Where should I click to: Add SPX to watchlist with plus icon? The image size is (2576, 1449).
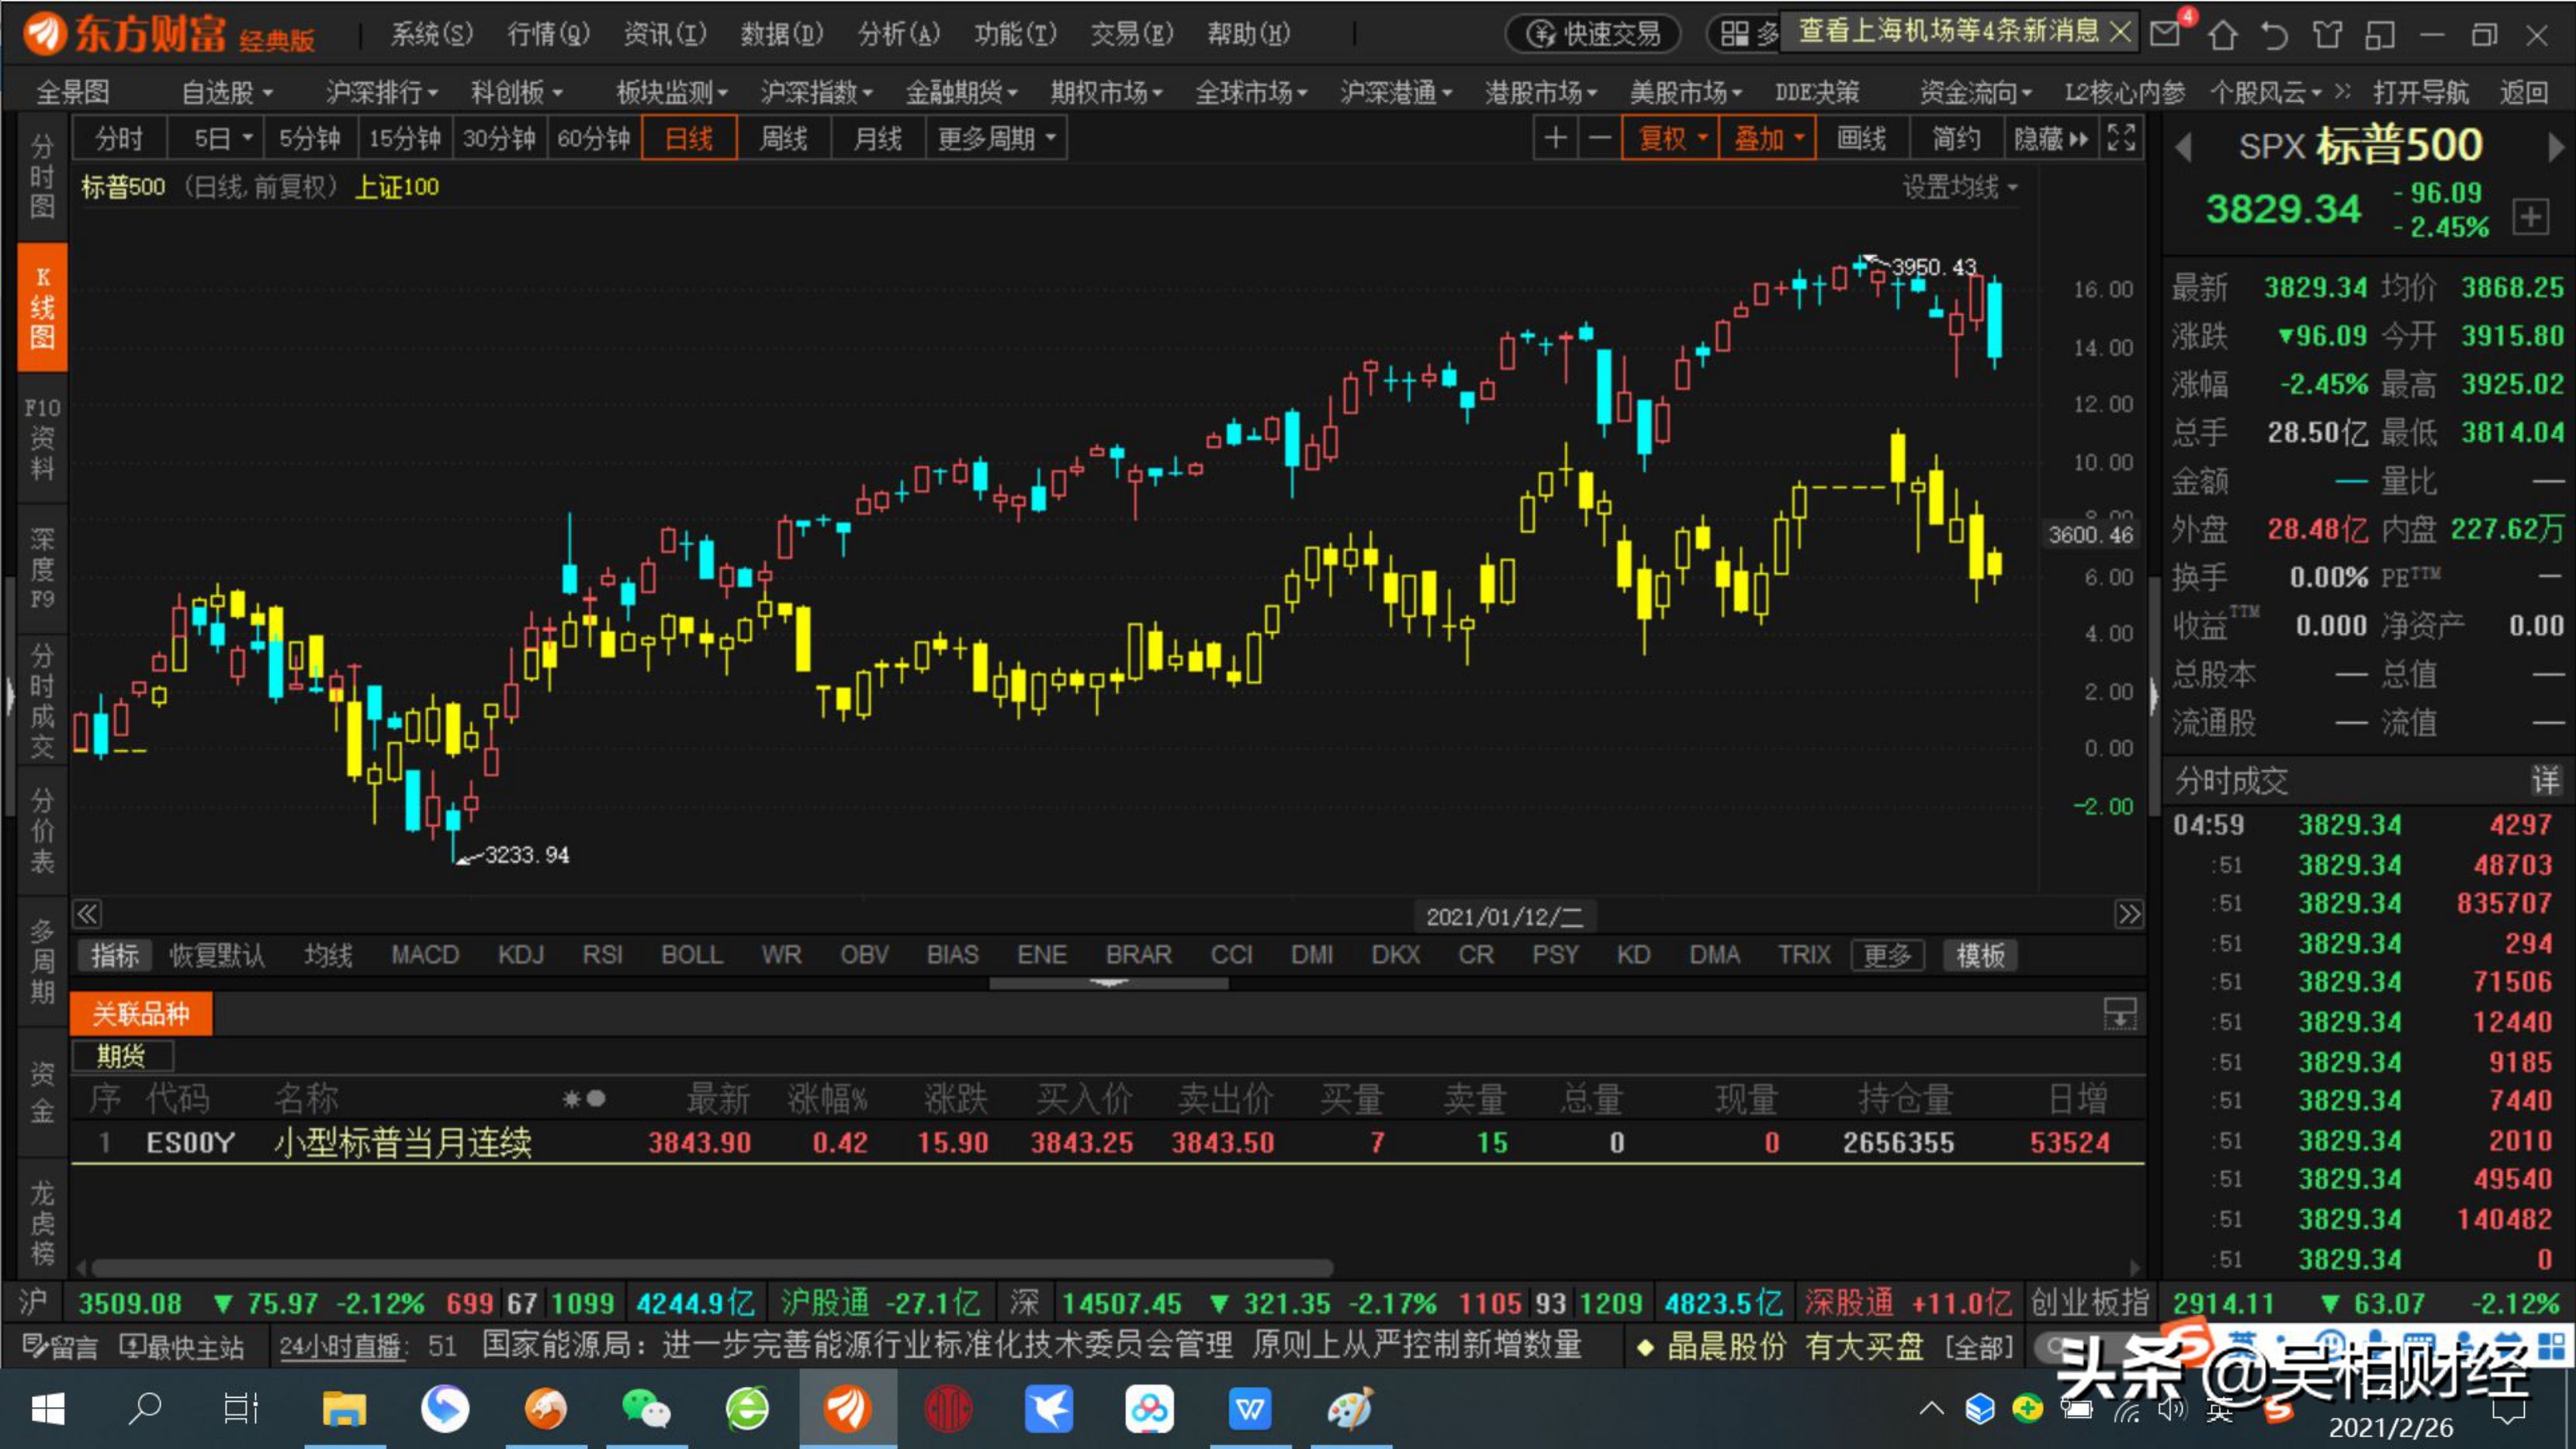tap(2530, 216)
